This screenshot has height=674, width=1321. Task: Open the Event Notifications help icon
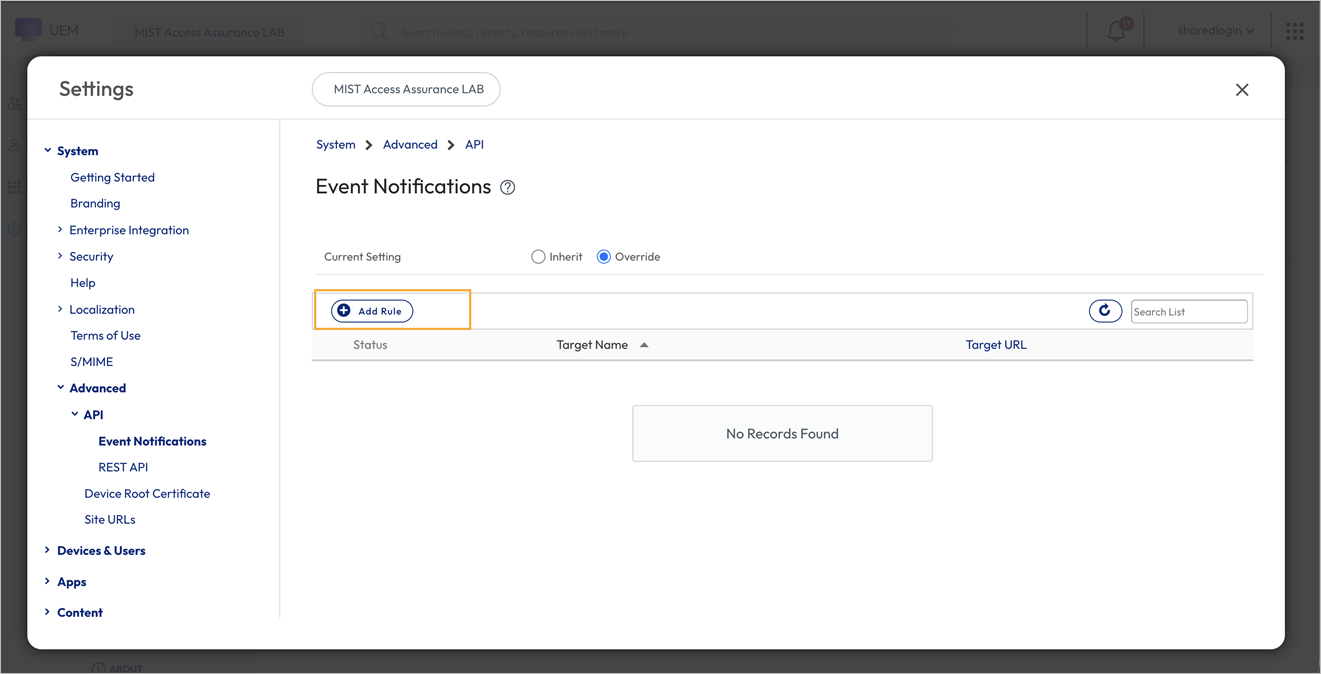point(508,188)
